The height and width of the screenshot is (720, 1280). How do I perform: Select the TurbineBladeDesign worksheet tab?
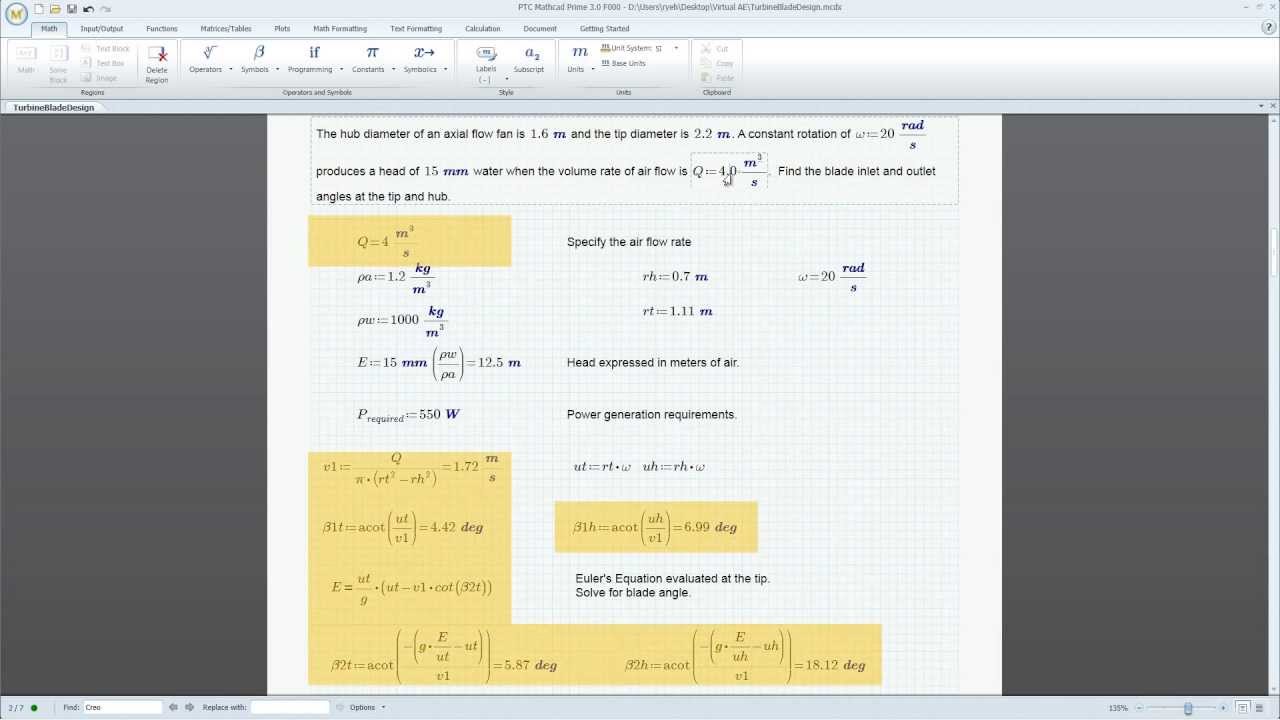(54, 107)
